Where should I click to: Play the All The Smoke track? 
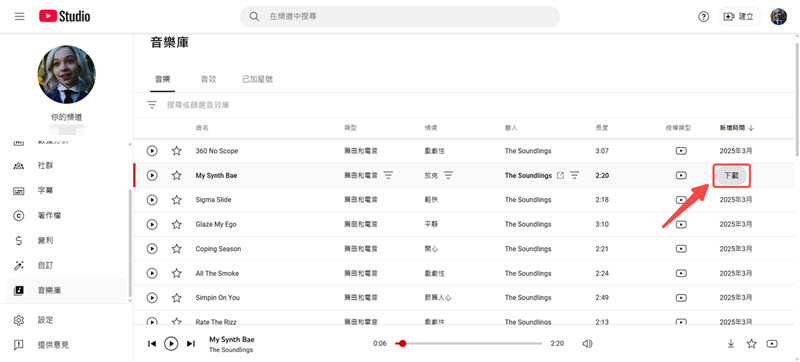click(x=152, y=273)
